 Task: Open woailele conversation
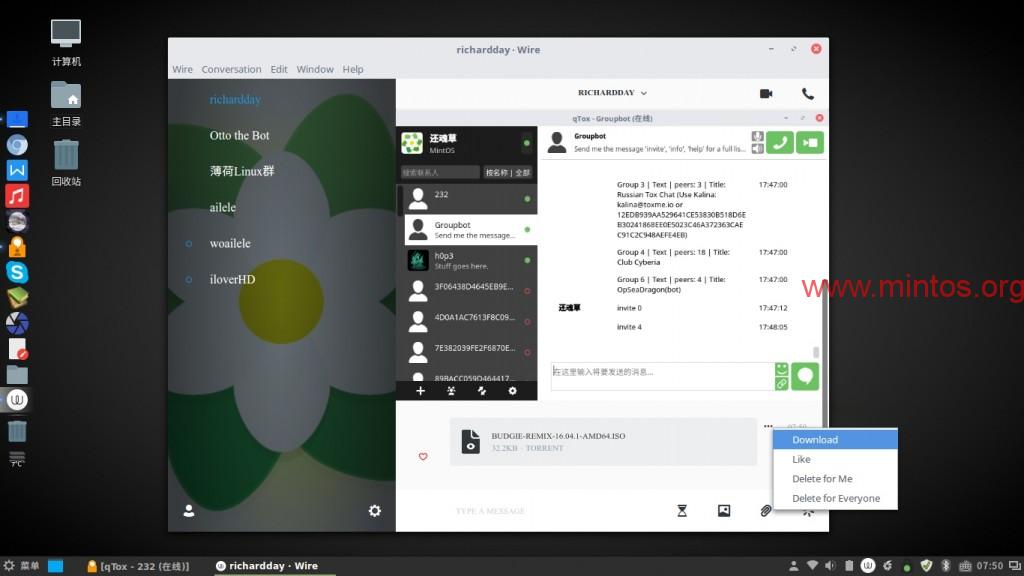coord(230,243)
